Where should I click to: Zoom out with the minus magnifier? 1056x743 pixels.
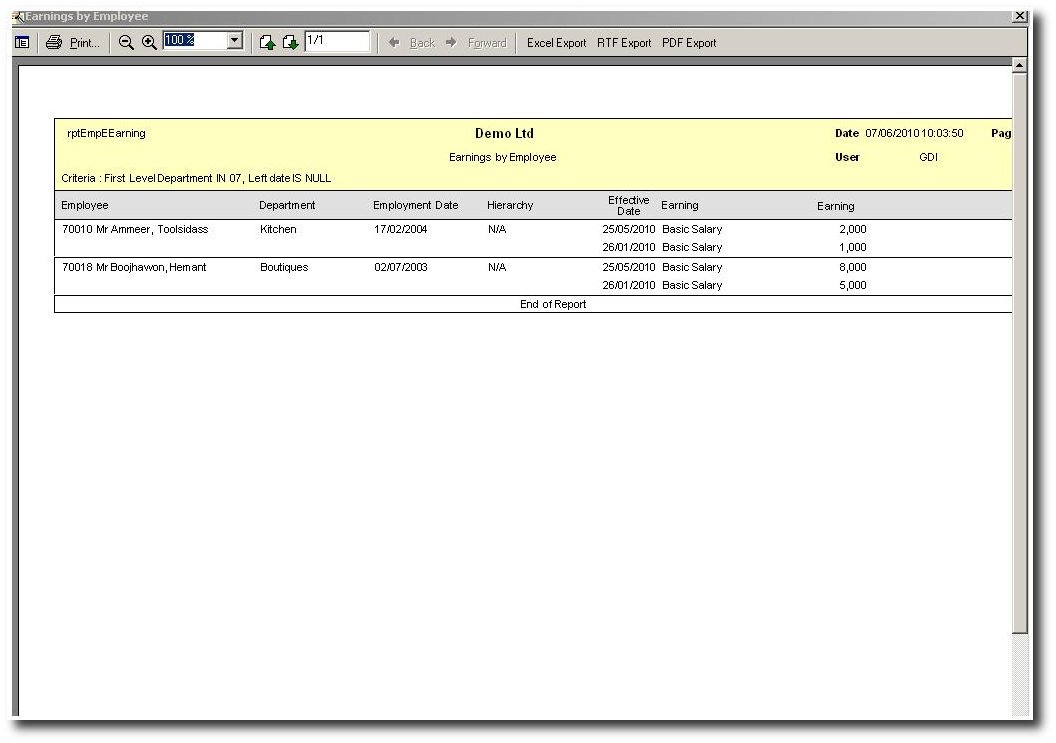126,43
